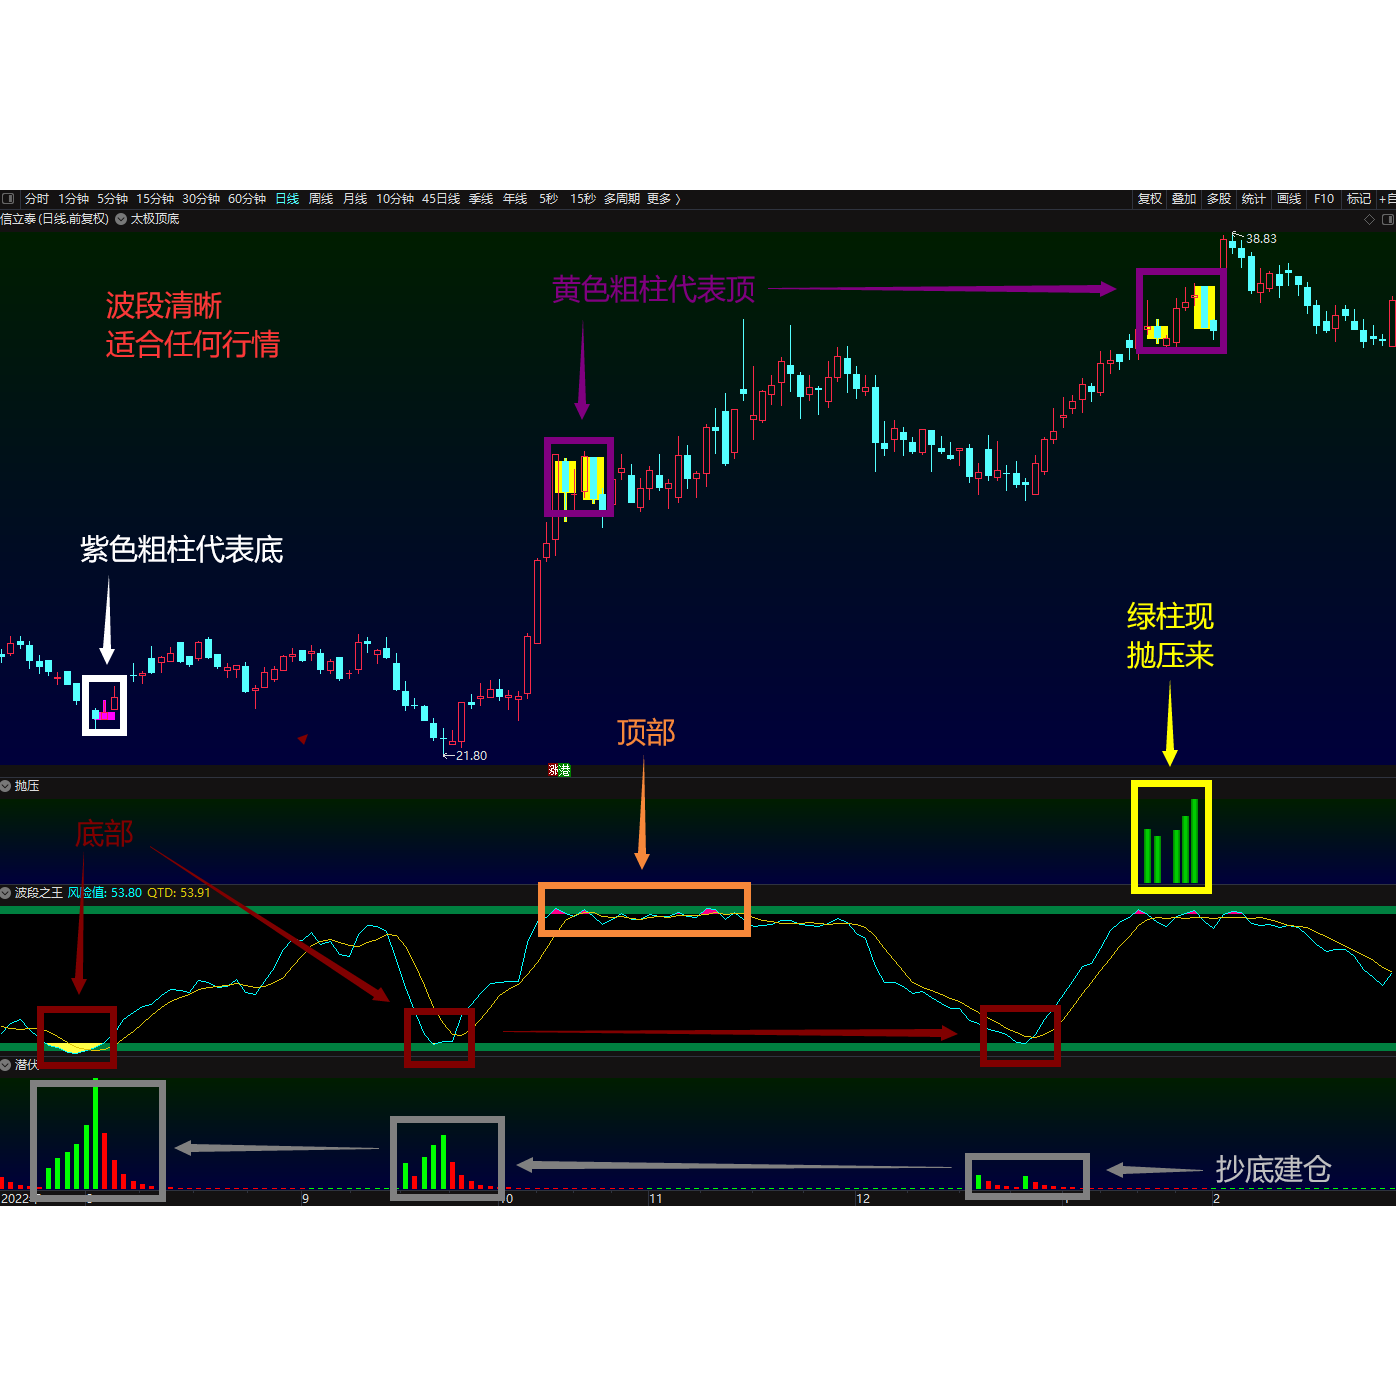Click the 叠加 button
This screenshot has height=1396, width=1396.
click(x=1184, y=199)
